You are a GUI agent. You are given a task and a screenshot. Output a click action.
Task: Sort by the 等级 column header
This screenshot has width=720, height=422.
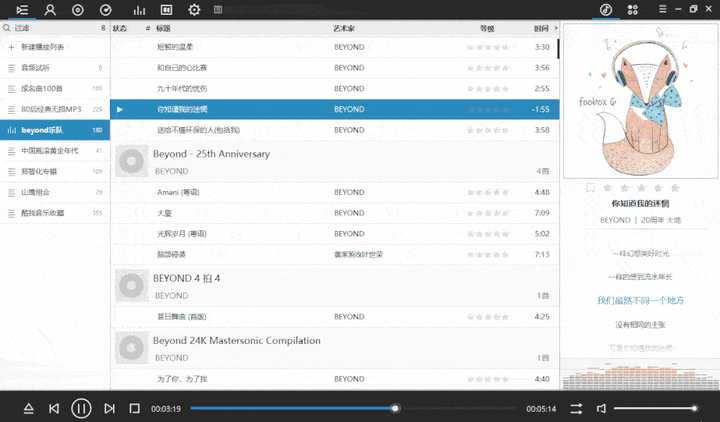pyautogui.click(x=487, y=28)
